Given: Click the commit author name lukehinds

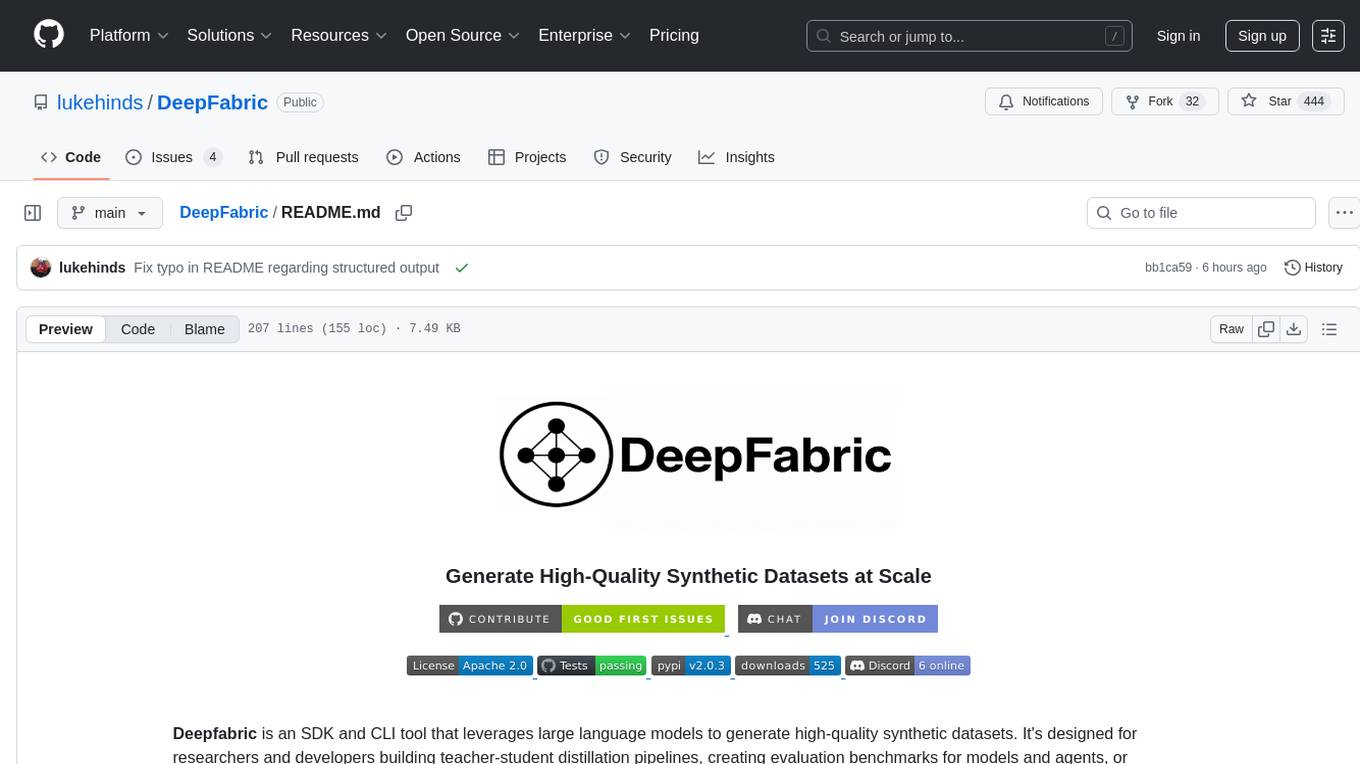Looking at the screenshot, I should [92, 268].
